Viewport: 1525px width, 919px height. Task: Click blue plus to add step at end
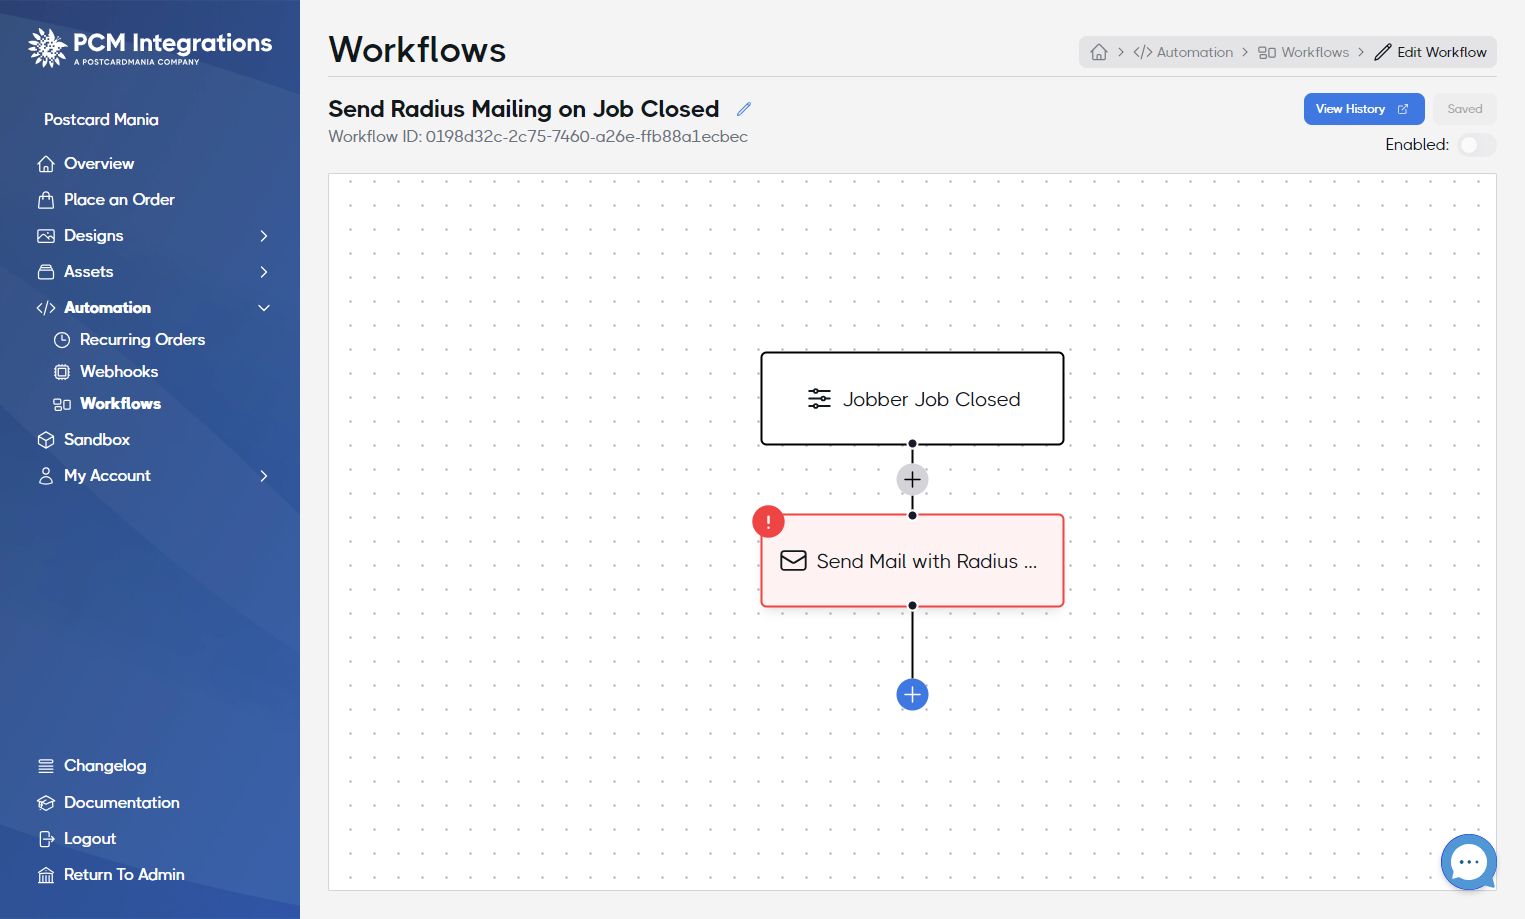click(912, 694)
